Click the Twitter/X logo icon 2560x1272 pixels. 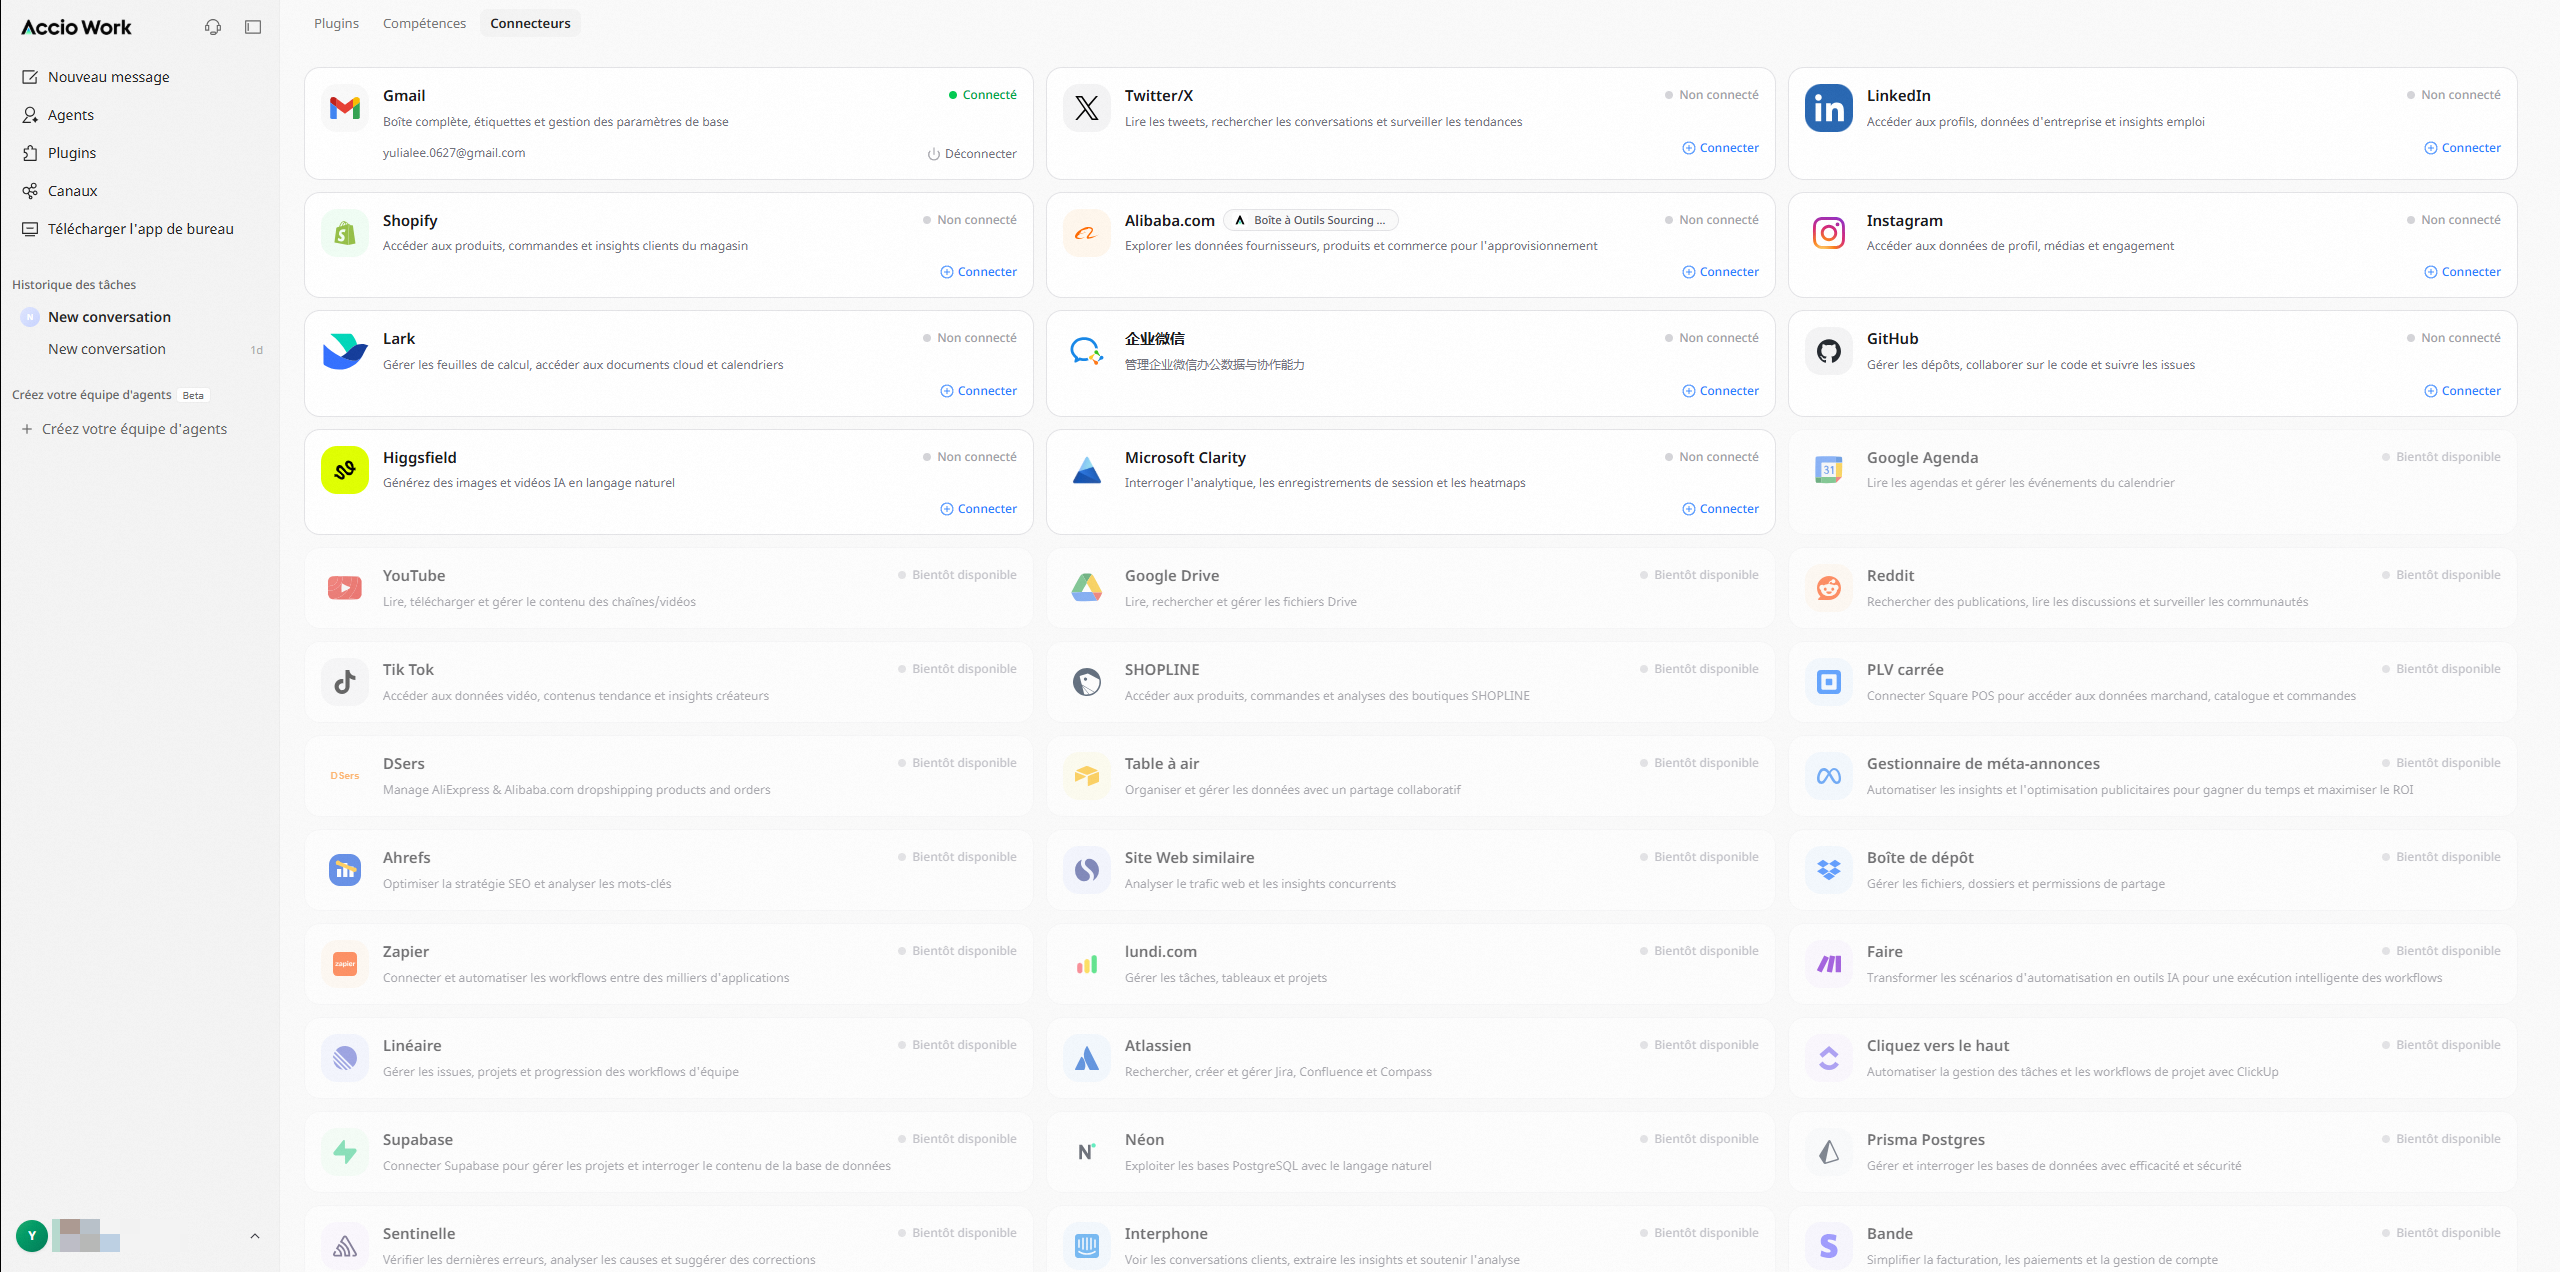point(1087,108)
